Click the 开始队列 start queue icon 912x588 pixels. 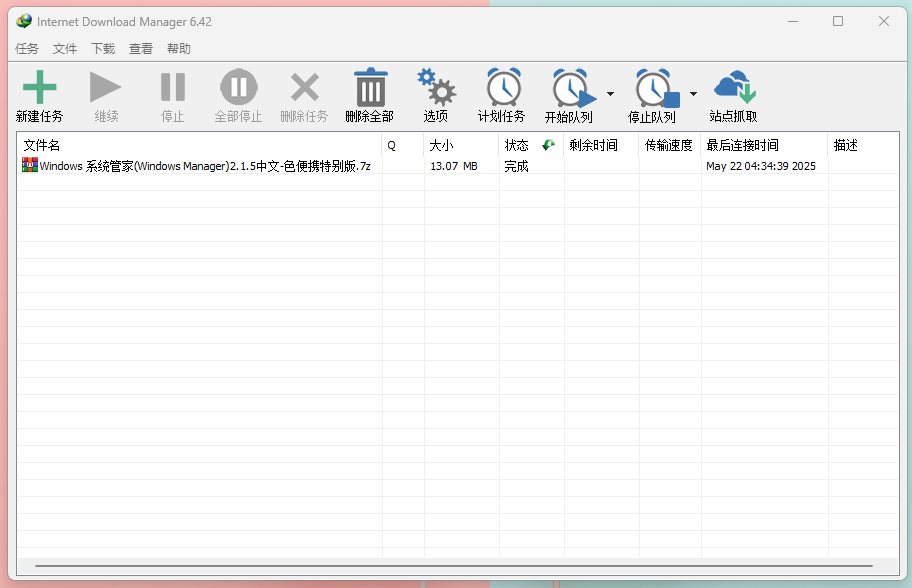(x=570, y=87)
